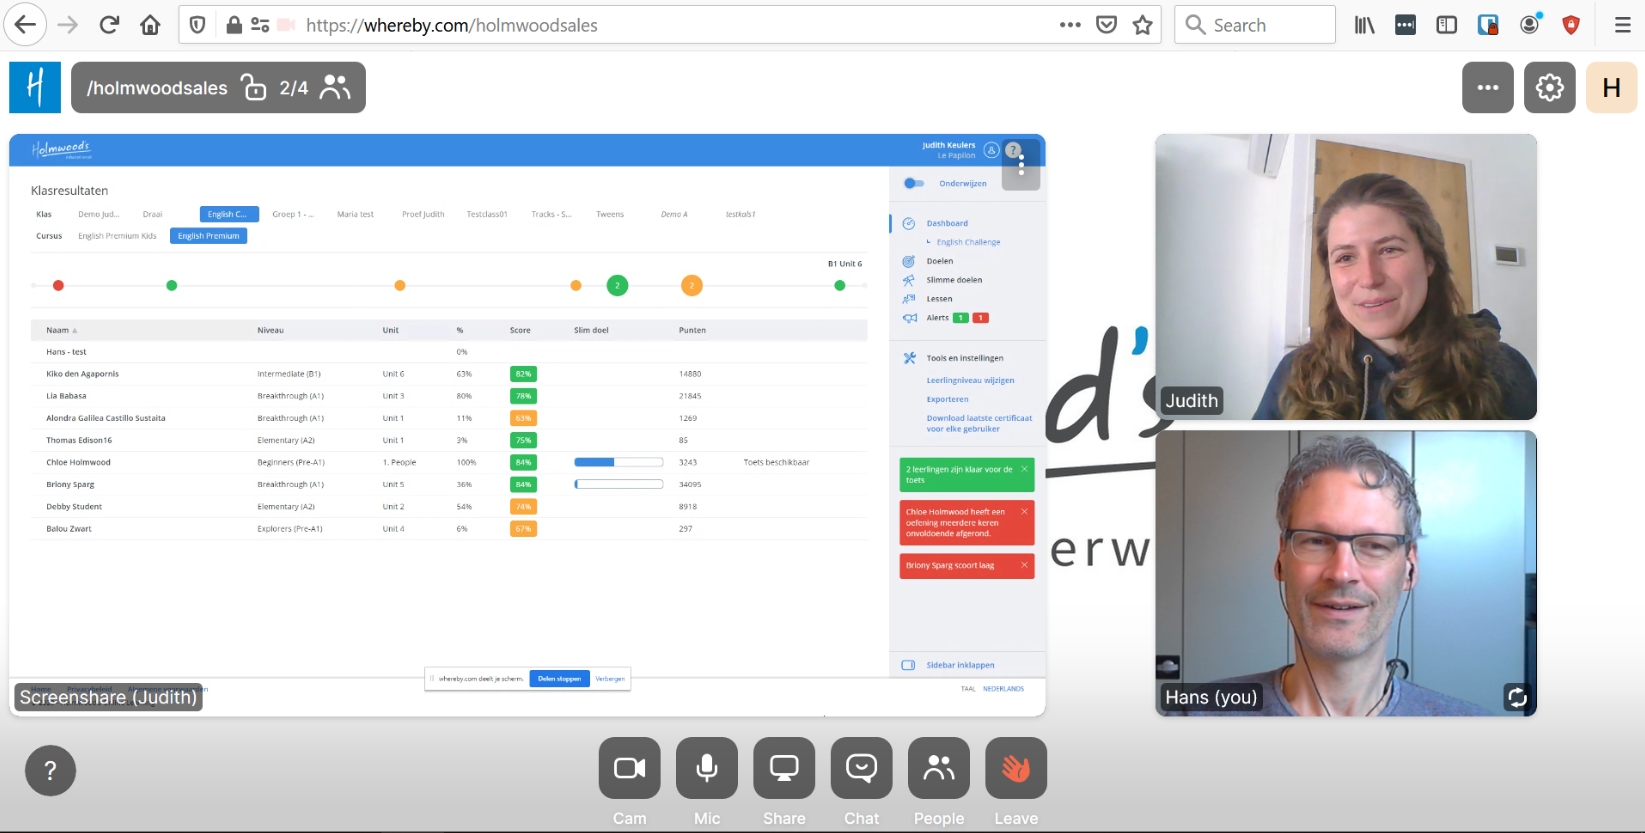
Task: Click the green timeline marker numbered 2
Action: (617, 286)
